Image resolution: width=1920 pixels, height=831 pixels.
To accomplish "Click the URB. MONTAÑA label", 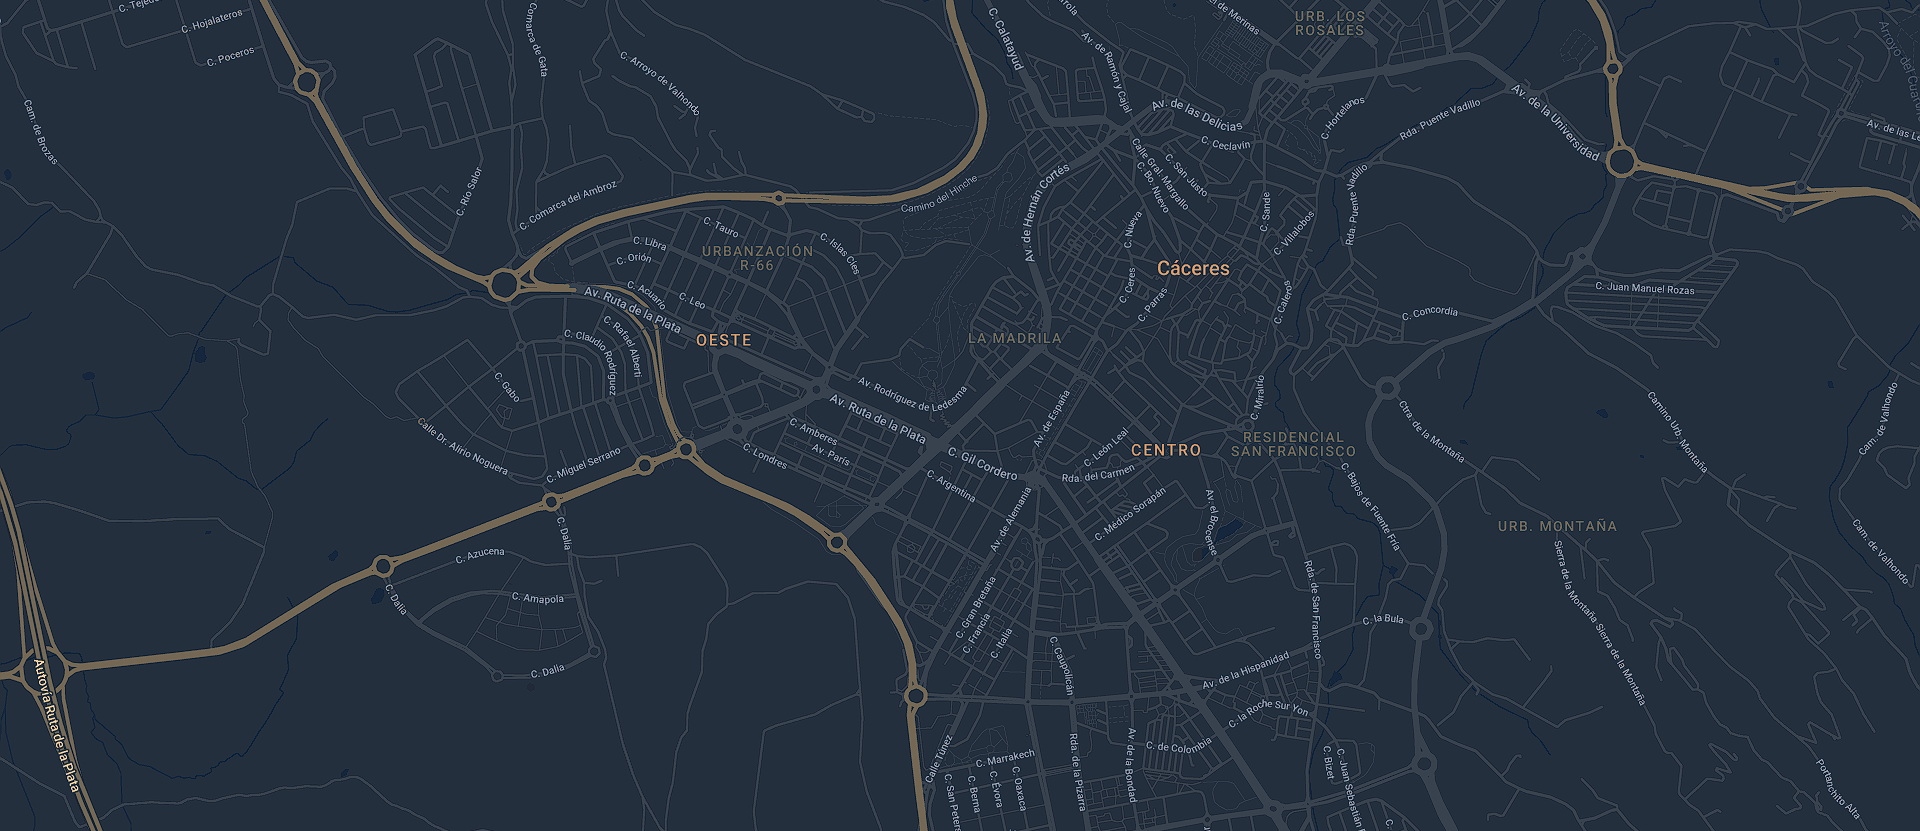I will (x=1557, y=526).
